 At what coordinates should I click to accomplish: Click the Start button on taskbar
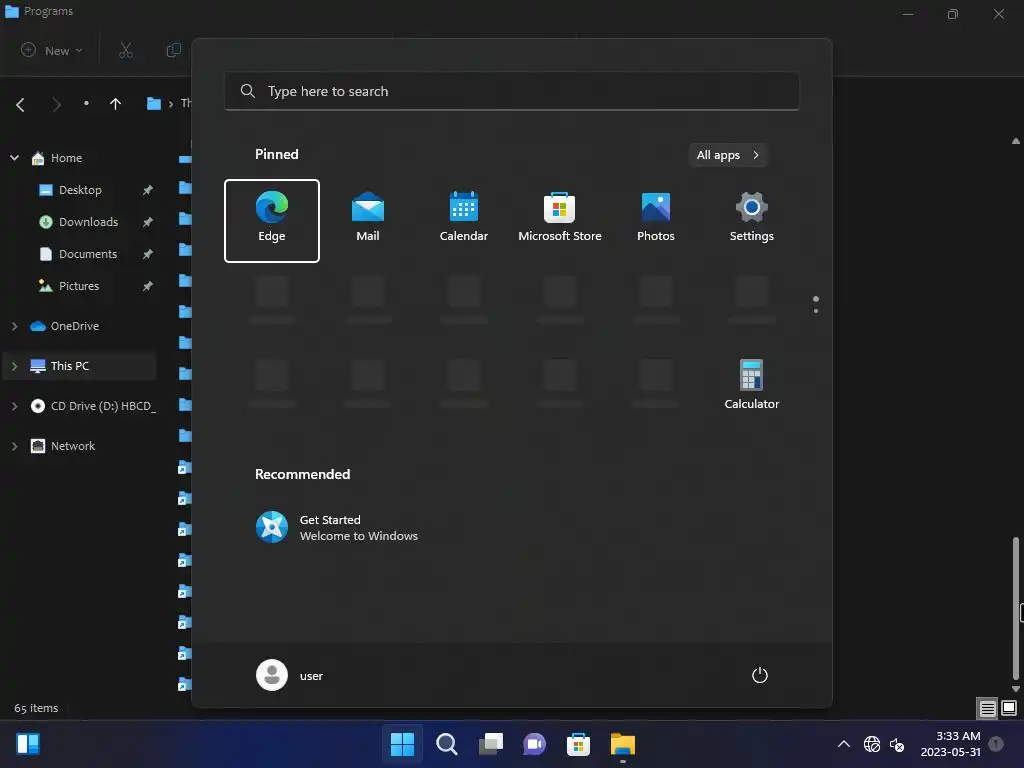click(402, 744)
